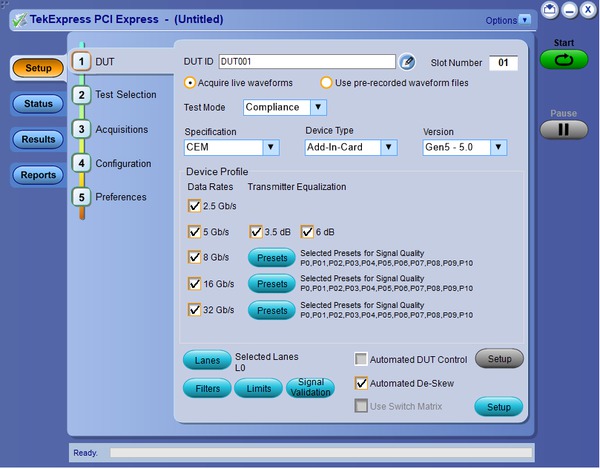The image size is (600, 469).
Task: Open the Version Gen5 dropdown
Action: click(499, 147)
